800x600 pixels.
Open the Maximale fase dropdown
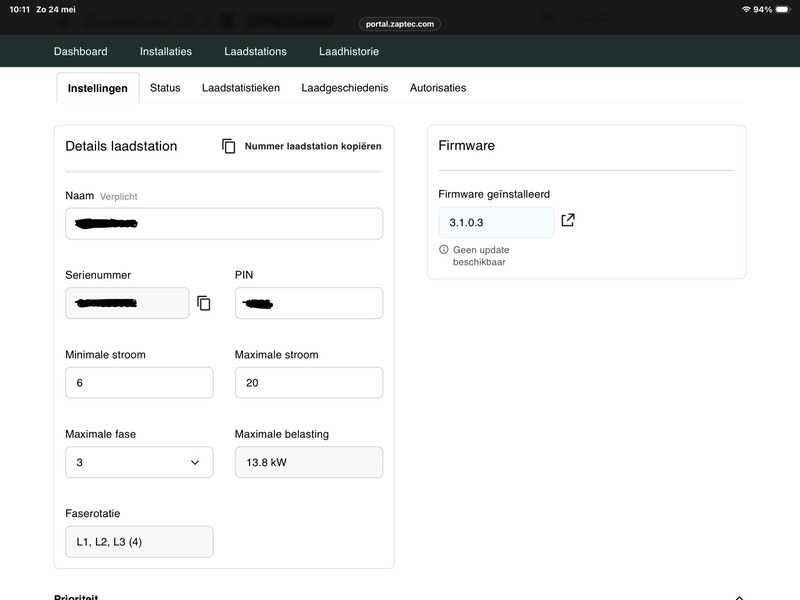point(139,462)
